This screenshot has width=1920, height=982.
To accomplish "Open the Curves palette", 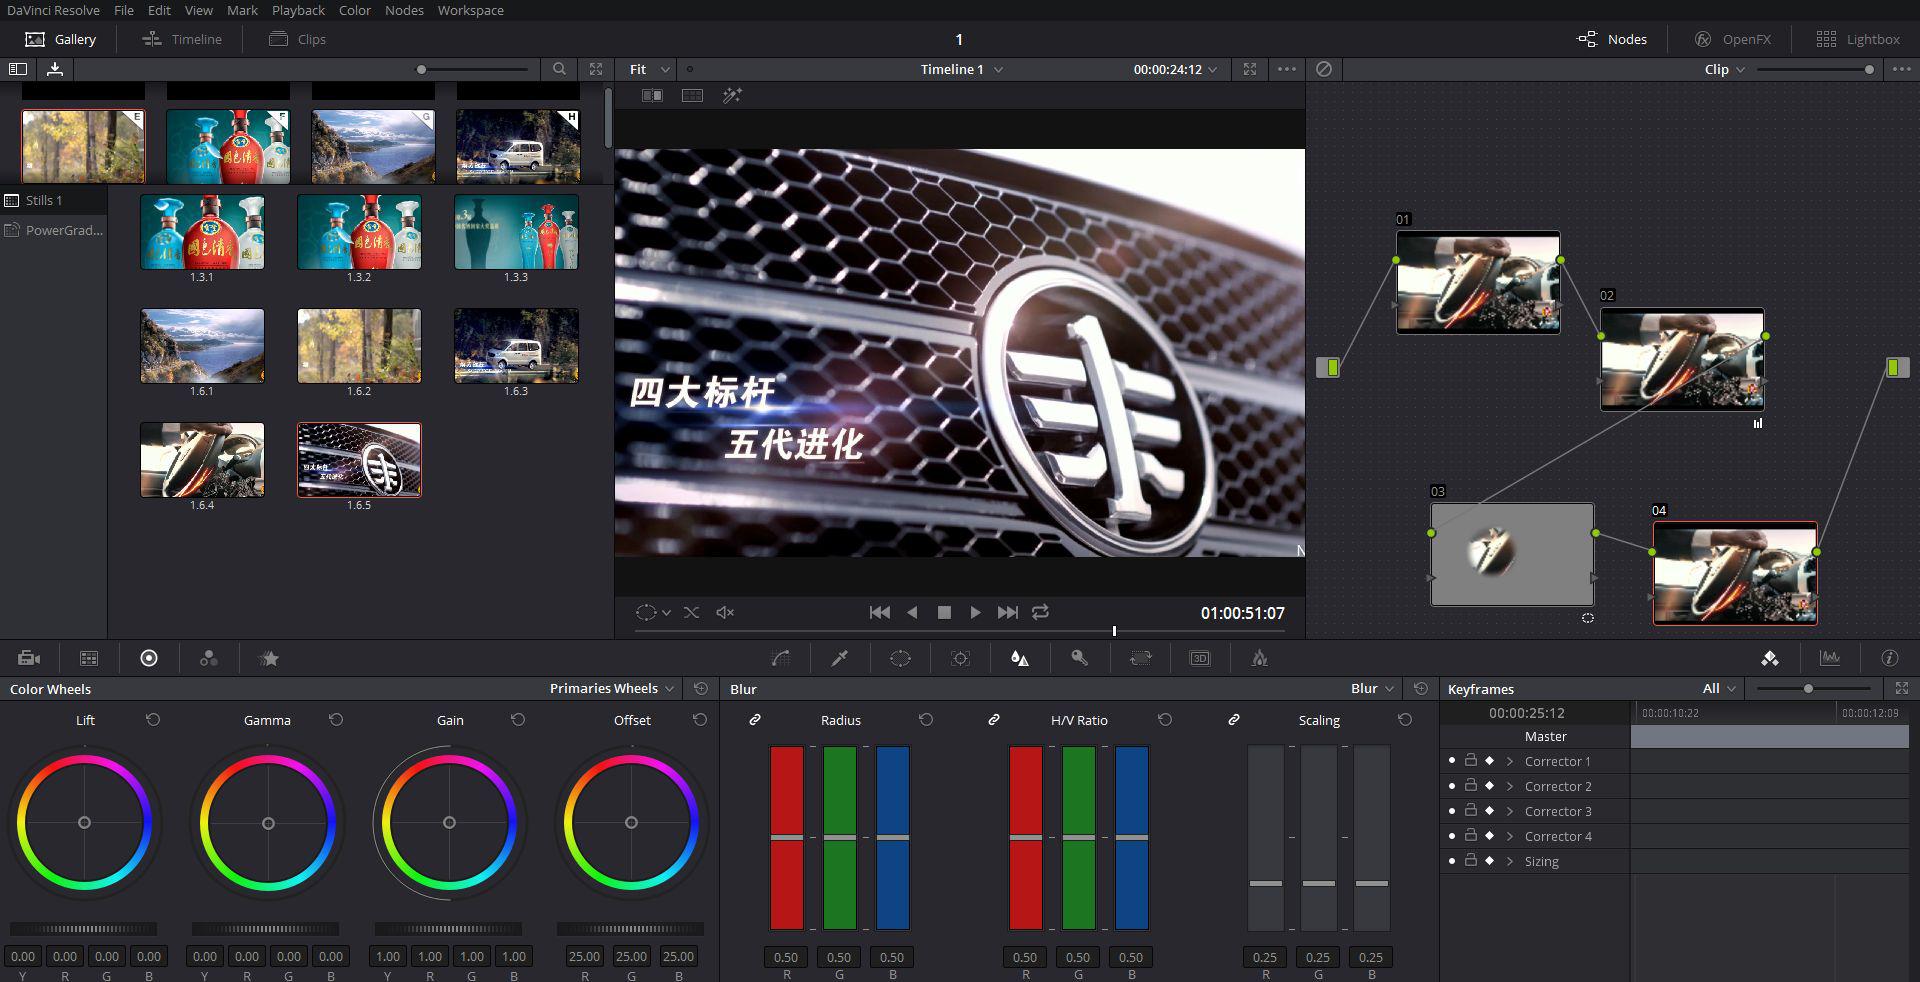I will pos(781,658).
